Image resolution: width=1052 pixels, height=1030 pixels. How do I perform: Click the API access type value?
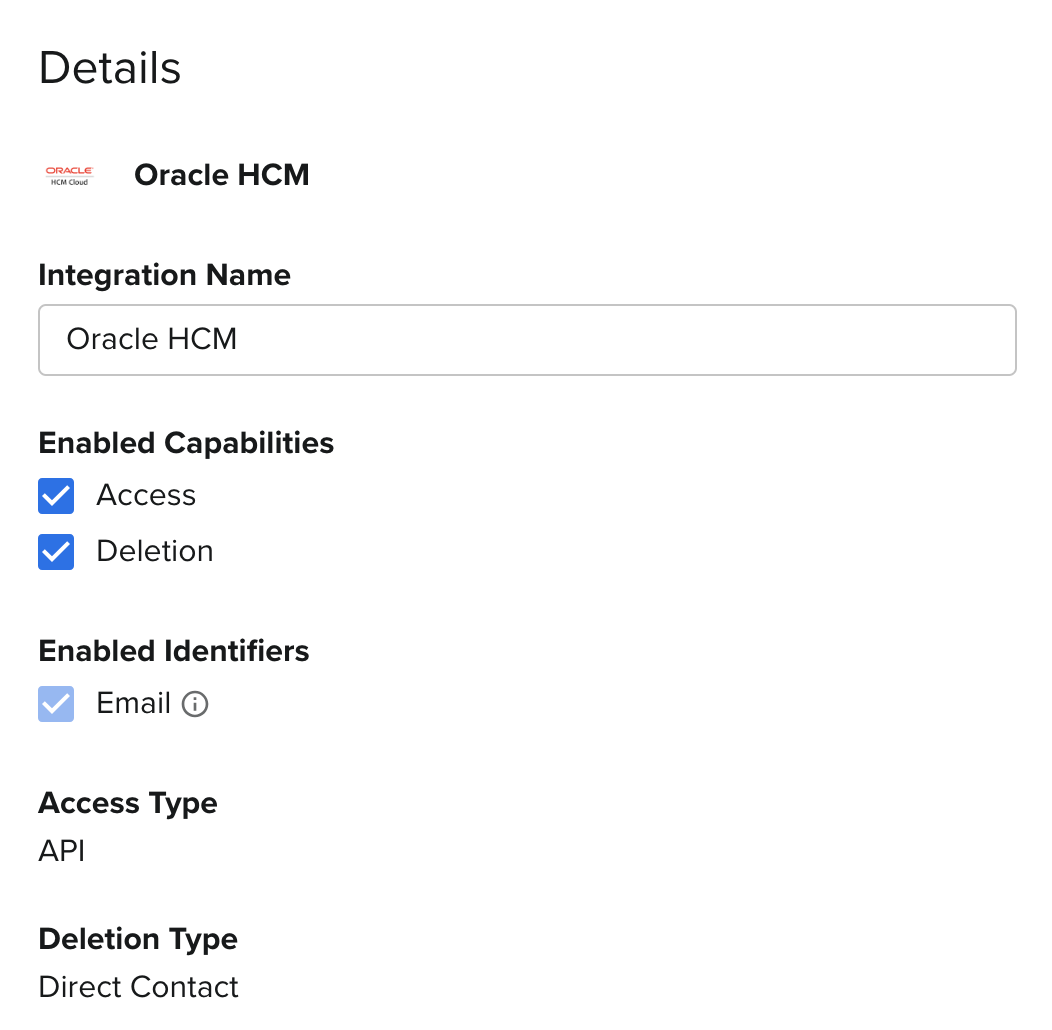[x=62, y=851]
